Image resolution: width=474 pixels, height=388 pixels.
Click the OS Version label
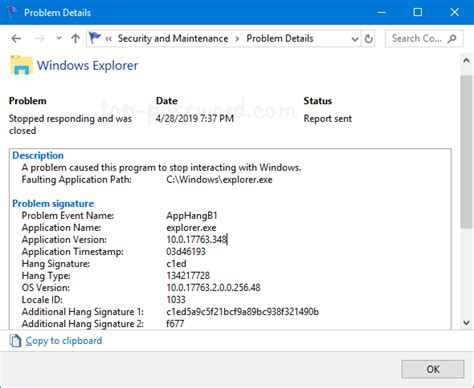pyautogui.click(x=46, y=288)
